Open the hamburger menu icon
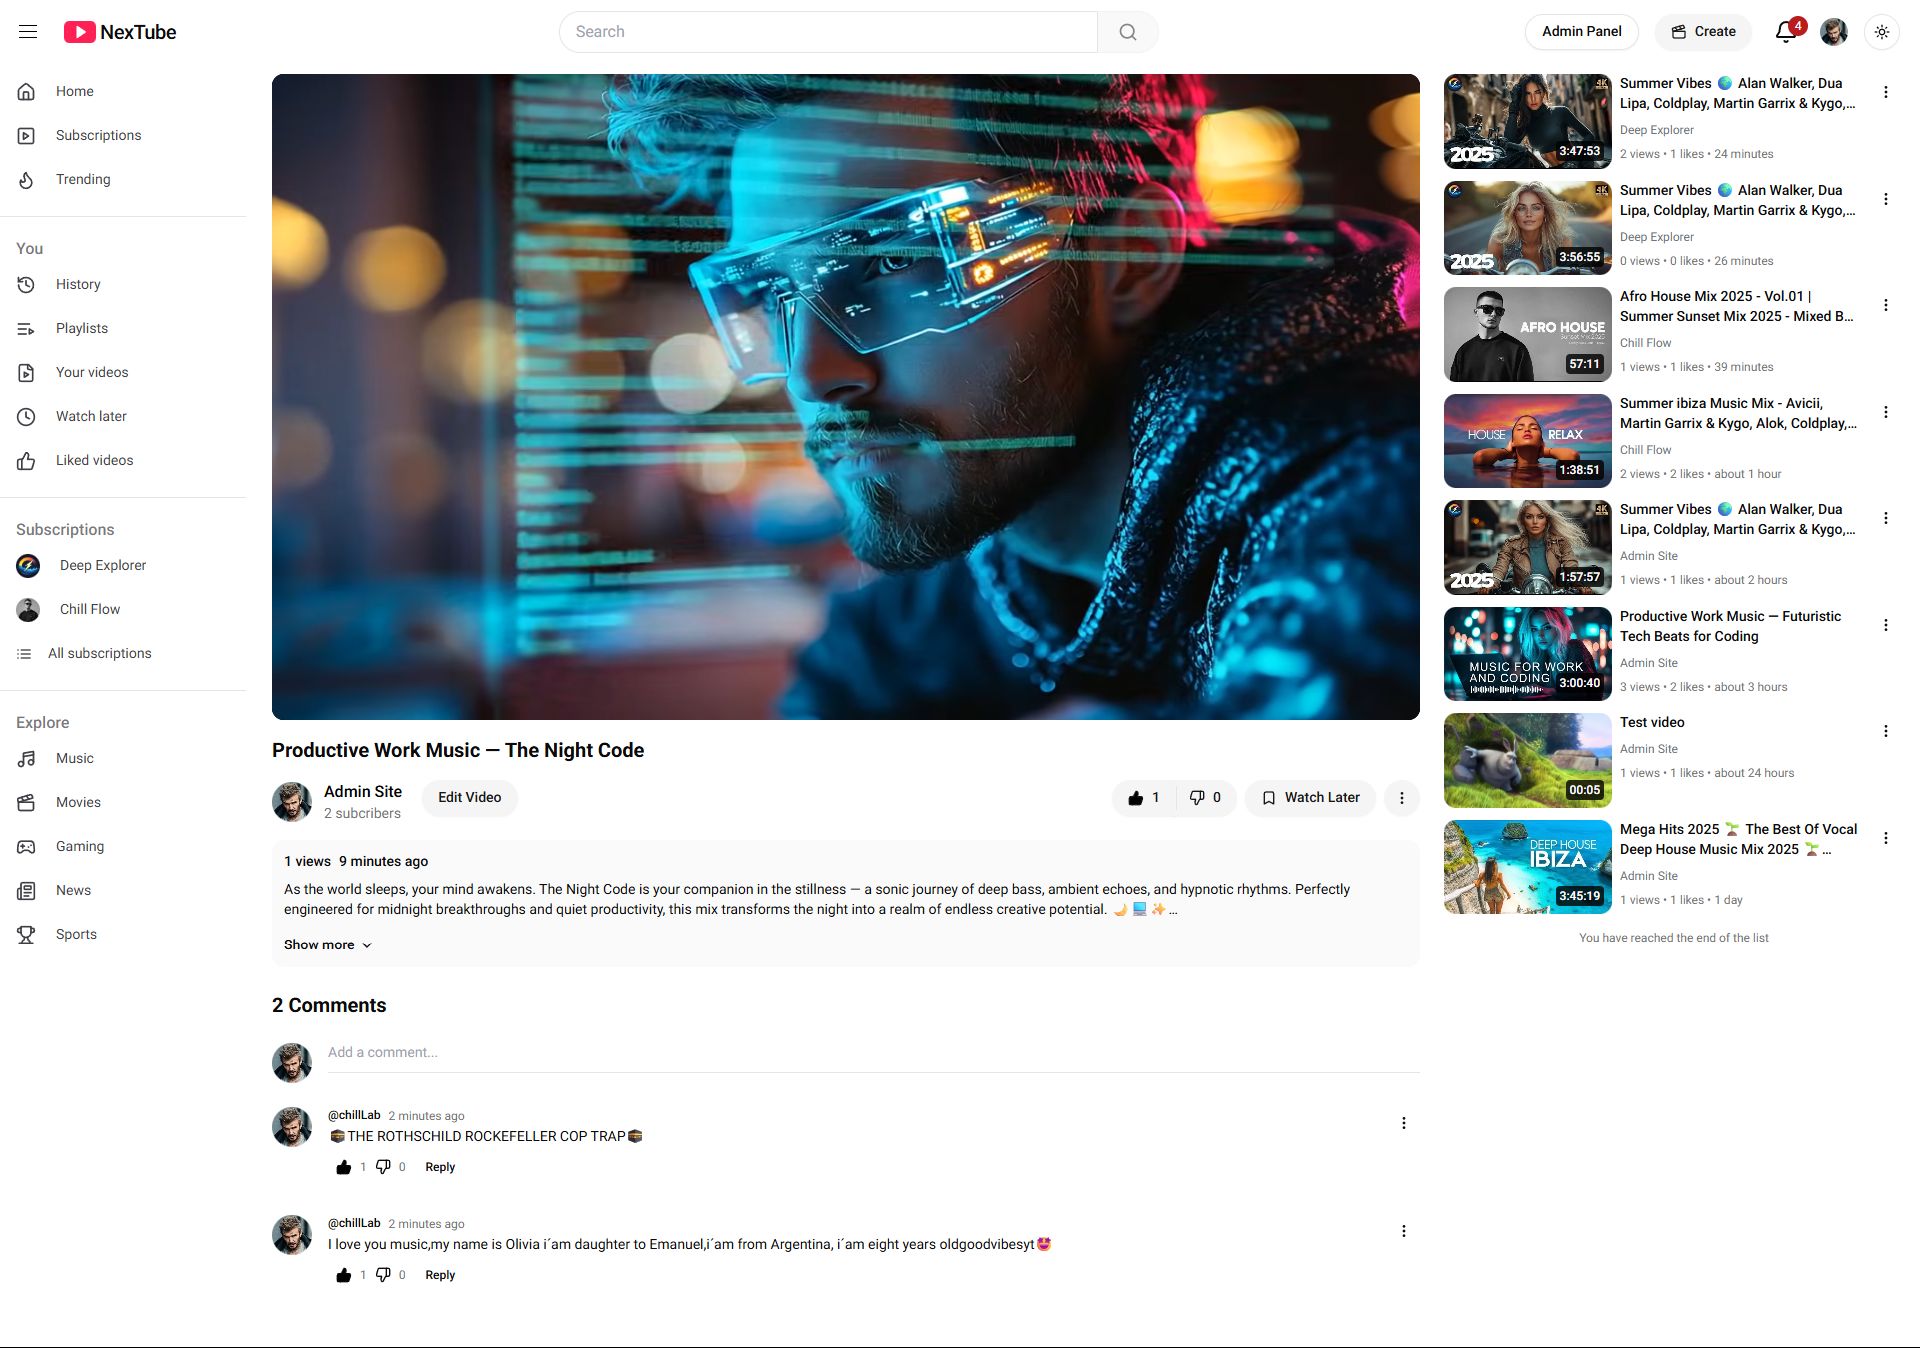1920x1348 pixels. coord(28,32)
